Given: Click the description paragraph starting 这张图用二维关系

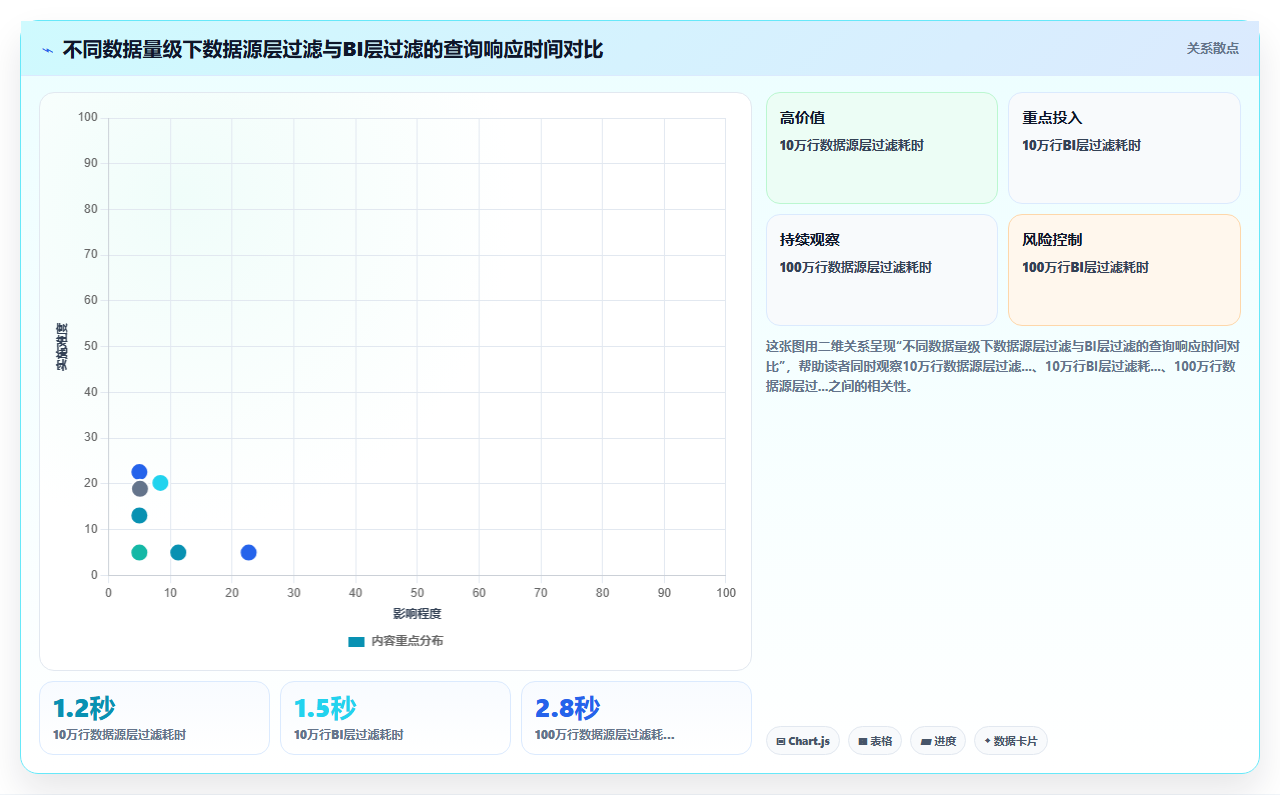Looking at the screenshot, I should click(1003, 366).
